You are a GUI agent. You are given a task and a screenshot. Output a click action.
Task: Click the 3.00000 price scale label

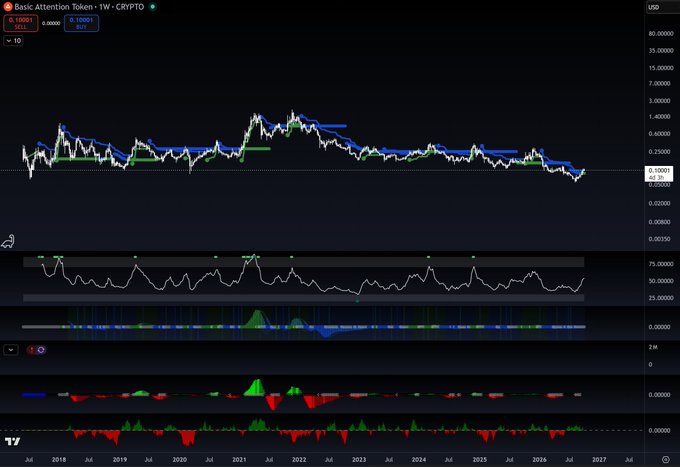pos(659,101)
